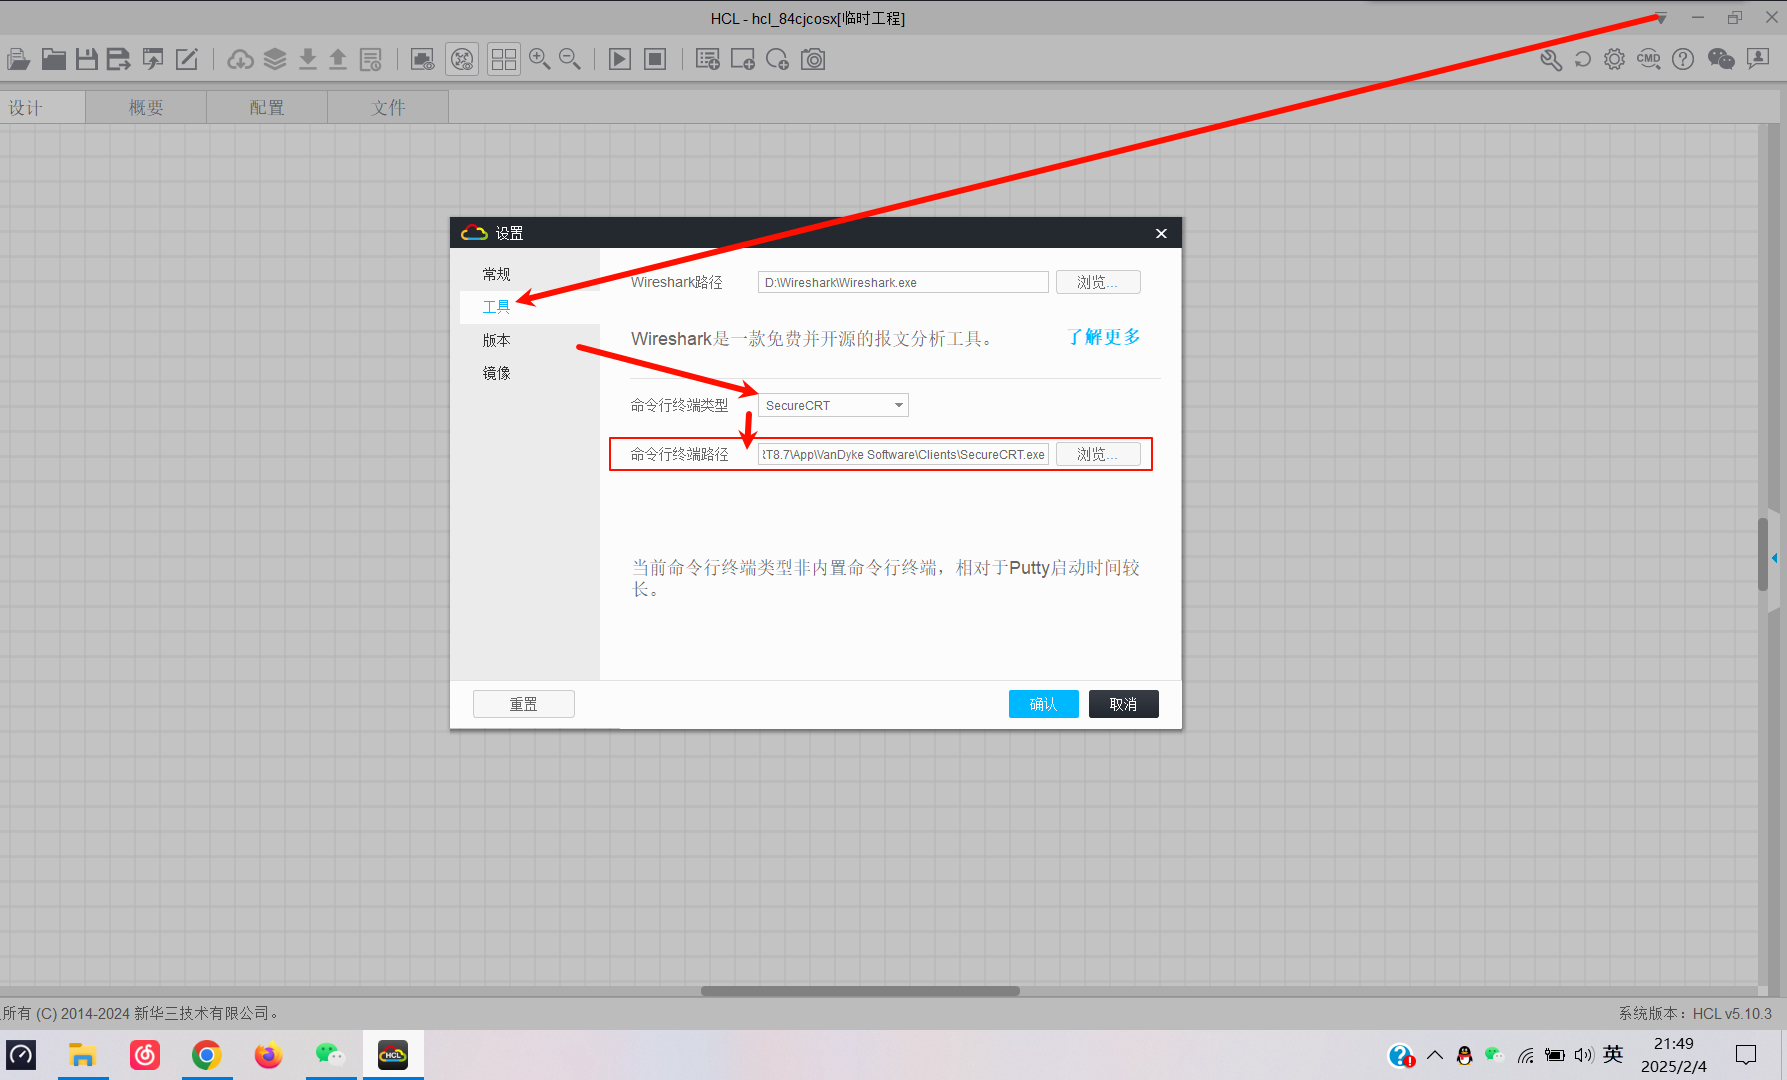The width and height of the screenshot is (1787, 1080).
Task: Show hidden system tray icons
Action: (1435, 1055)
